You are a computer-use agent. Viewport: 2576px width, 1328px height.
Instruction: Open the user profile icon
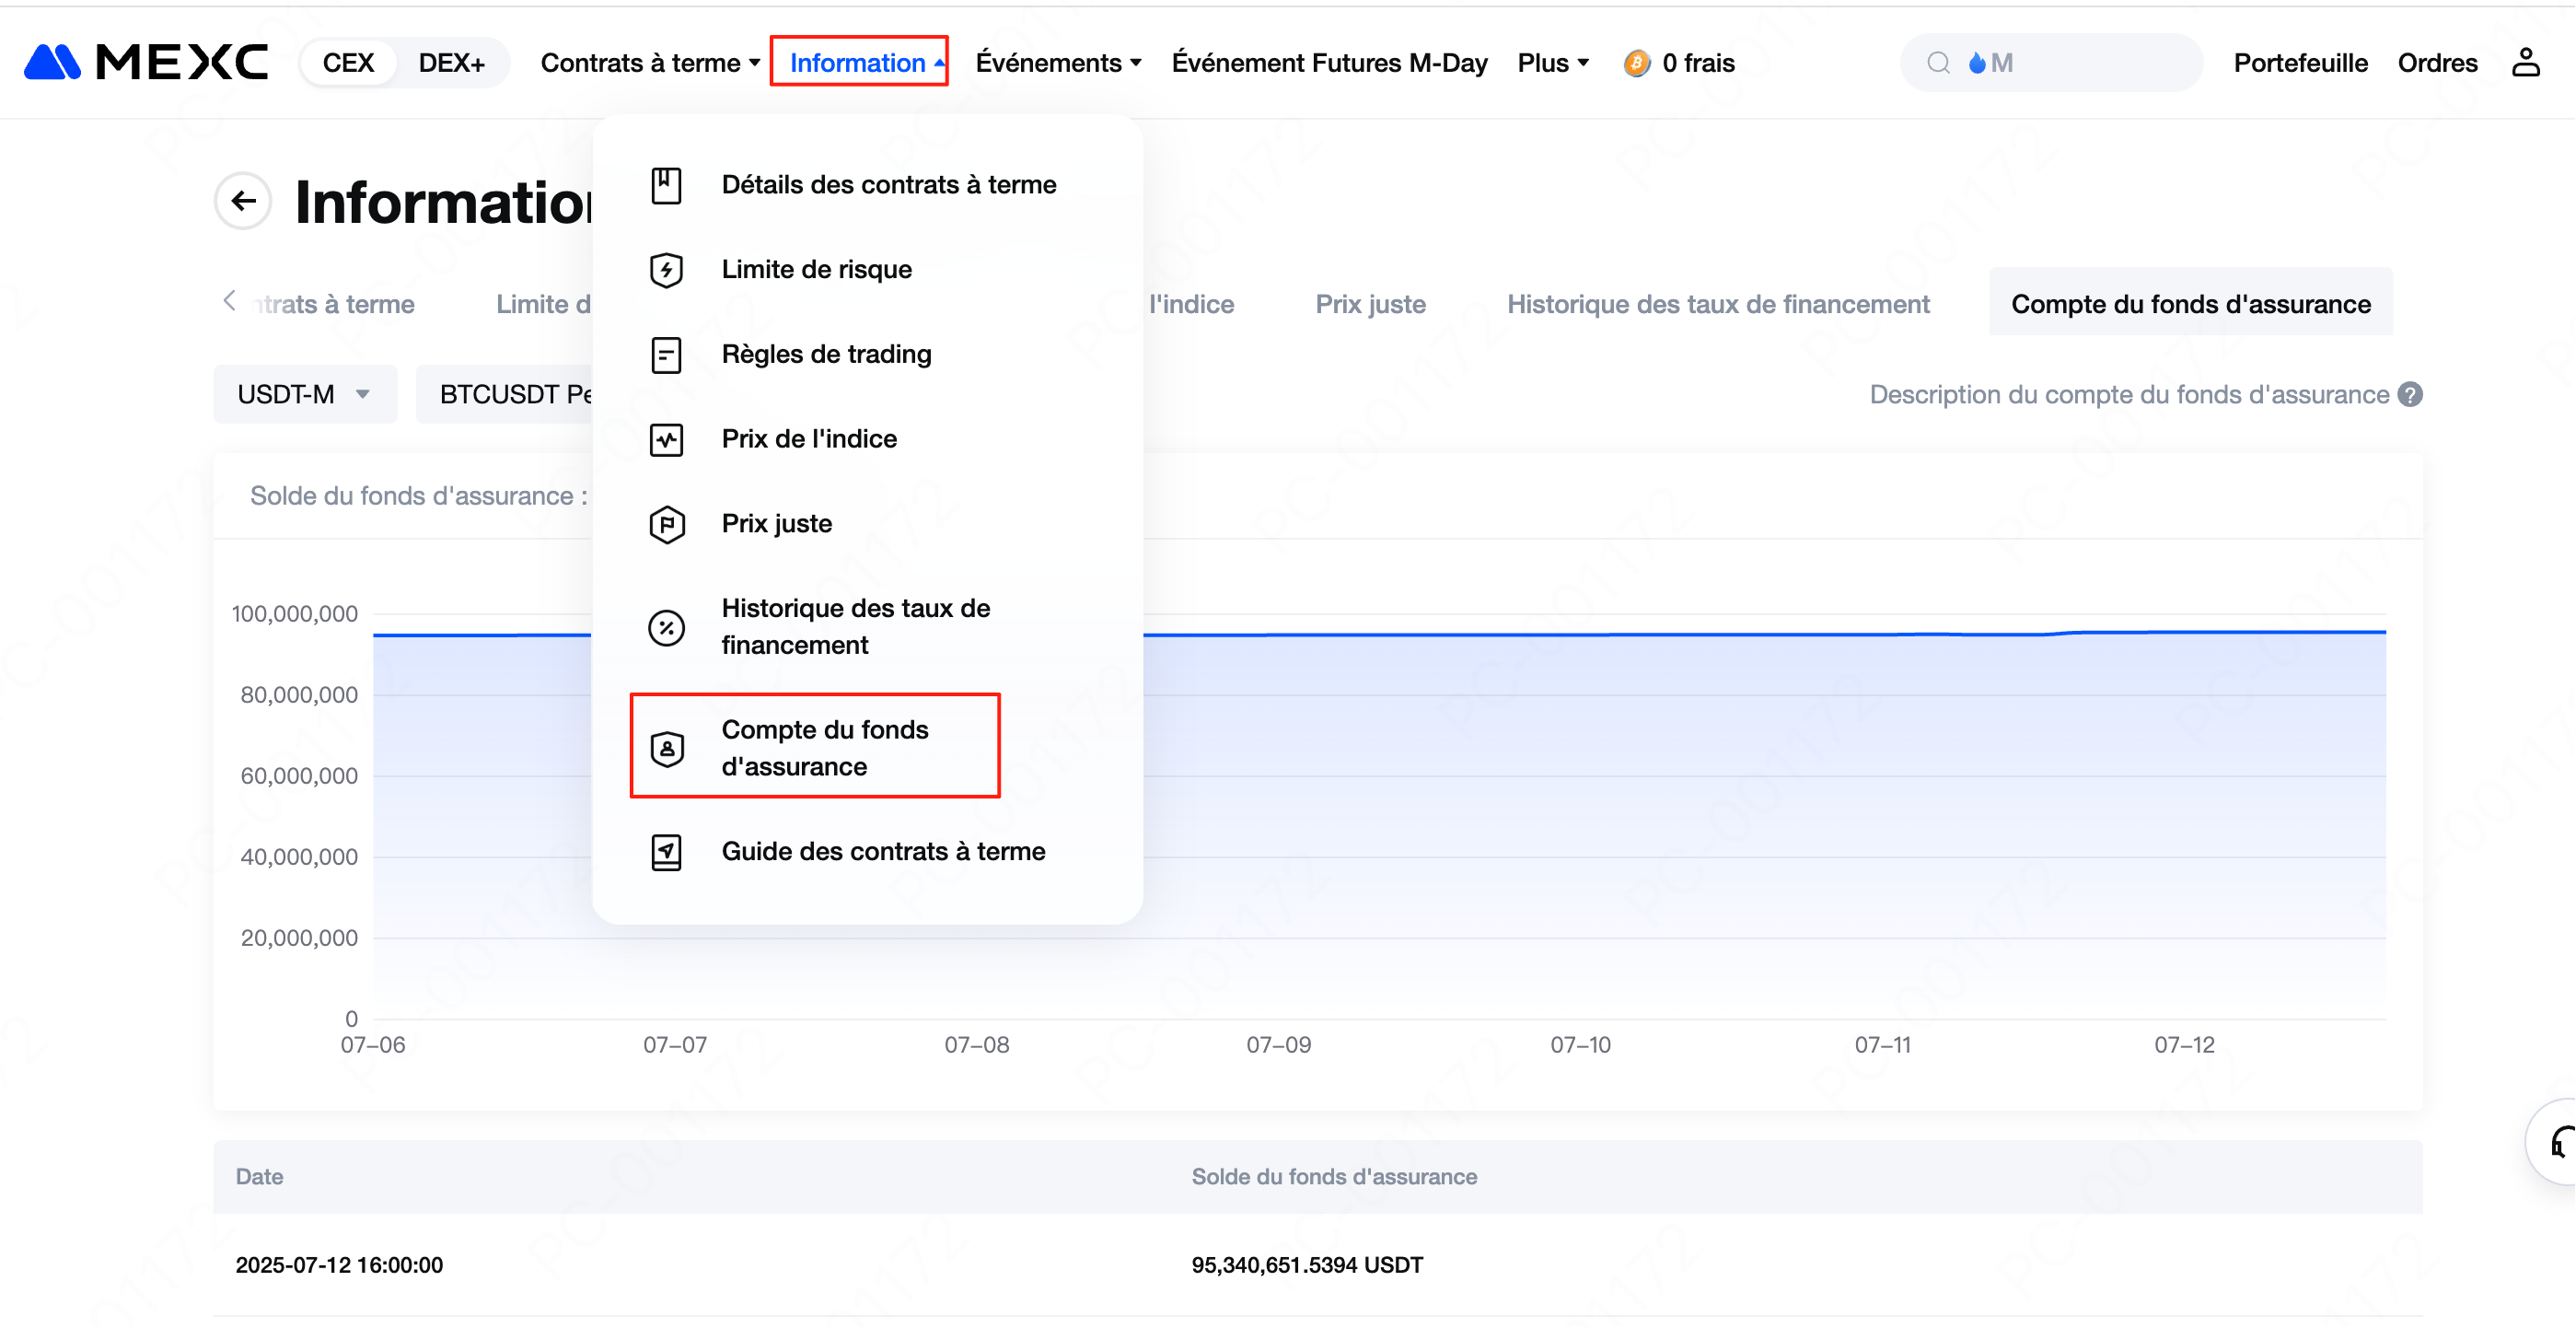(2525, 62)
